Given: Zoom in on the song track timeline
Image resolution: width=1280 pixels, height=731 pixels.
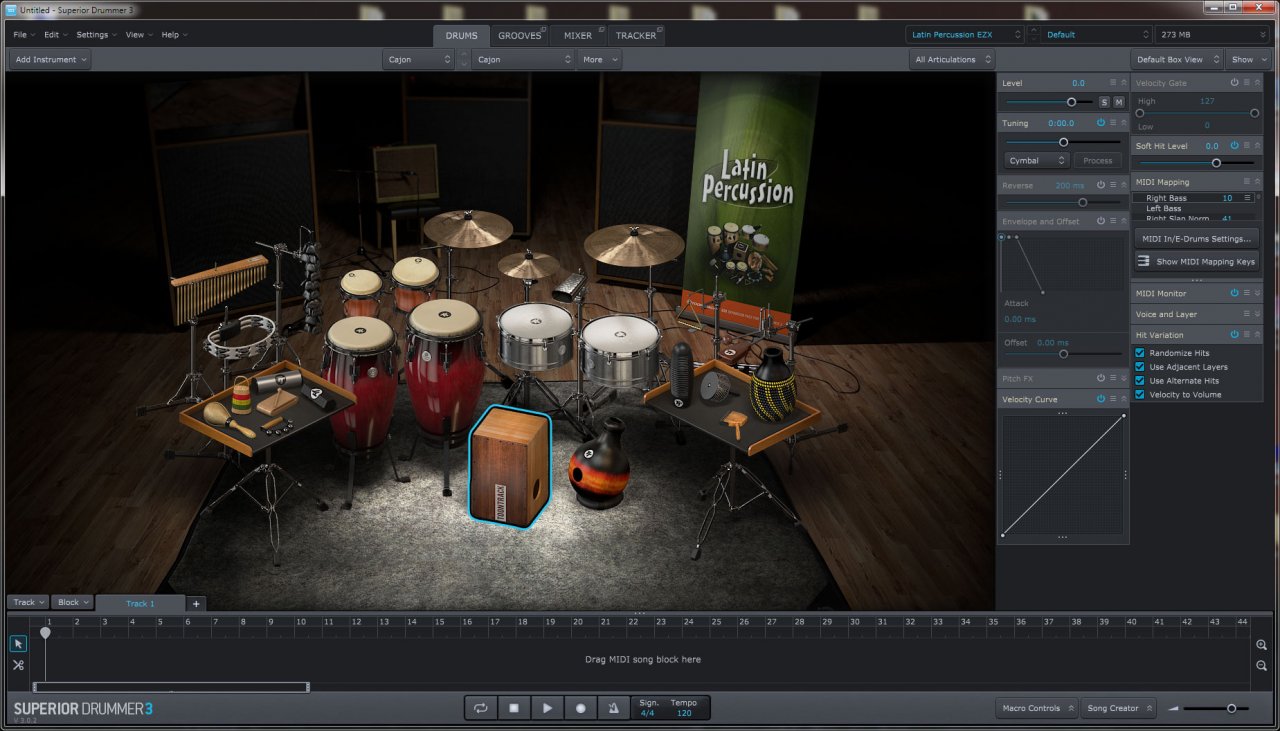Looking at the screenshot, I should (x=1262, y=645).
